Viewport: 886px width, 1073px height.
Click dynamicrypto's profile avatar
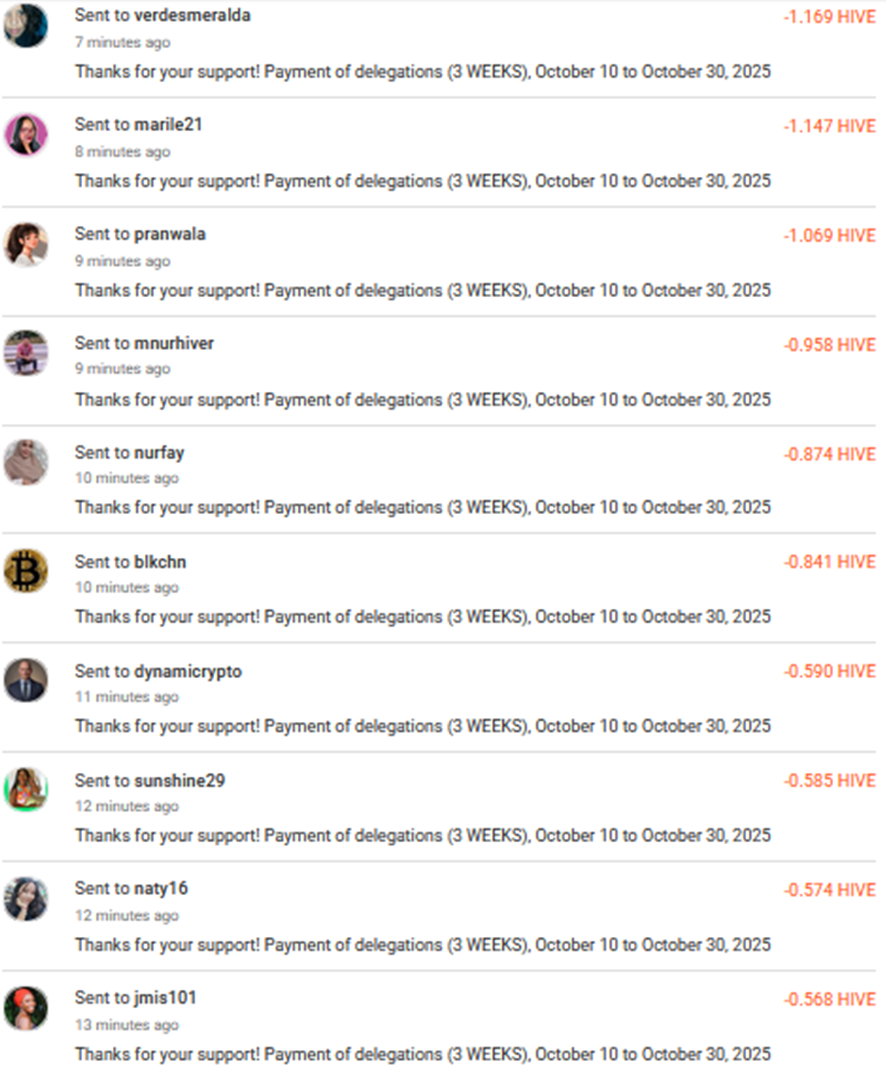pos(25,680)
